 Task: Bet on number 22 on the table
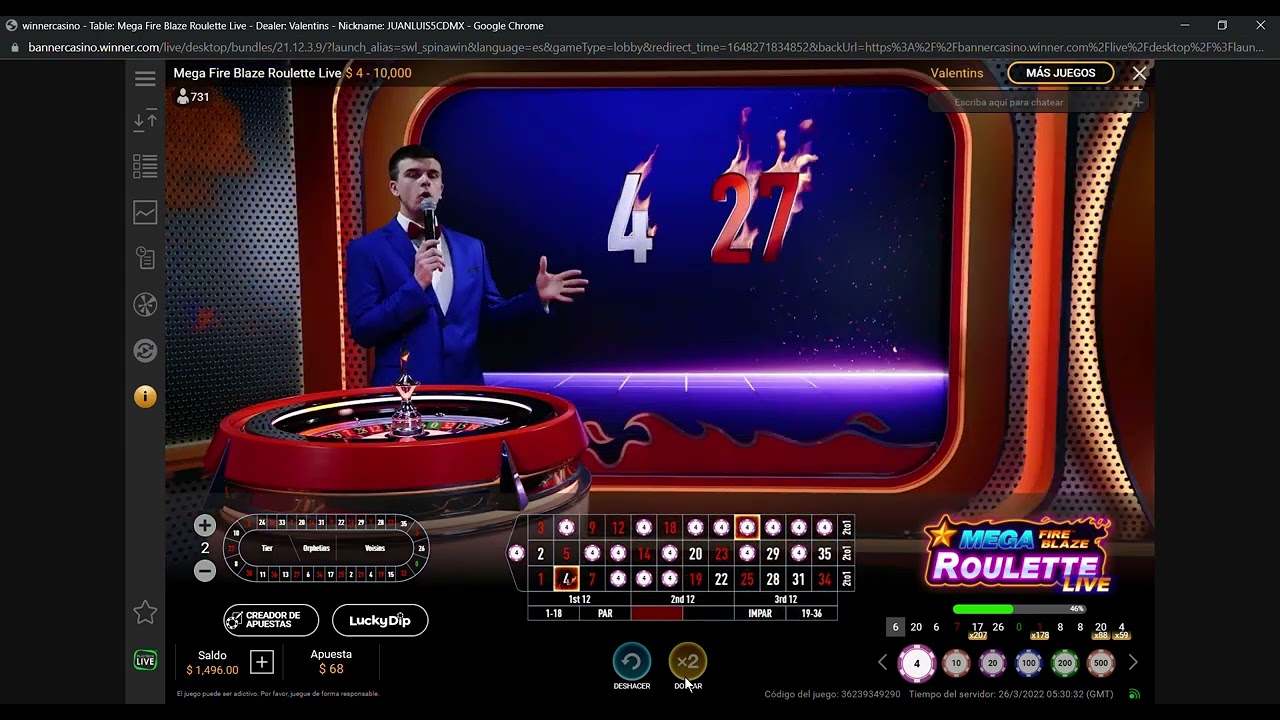coord(721,579)
